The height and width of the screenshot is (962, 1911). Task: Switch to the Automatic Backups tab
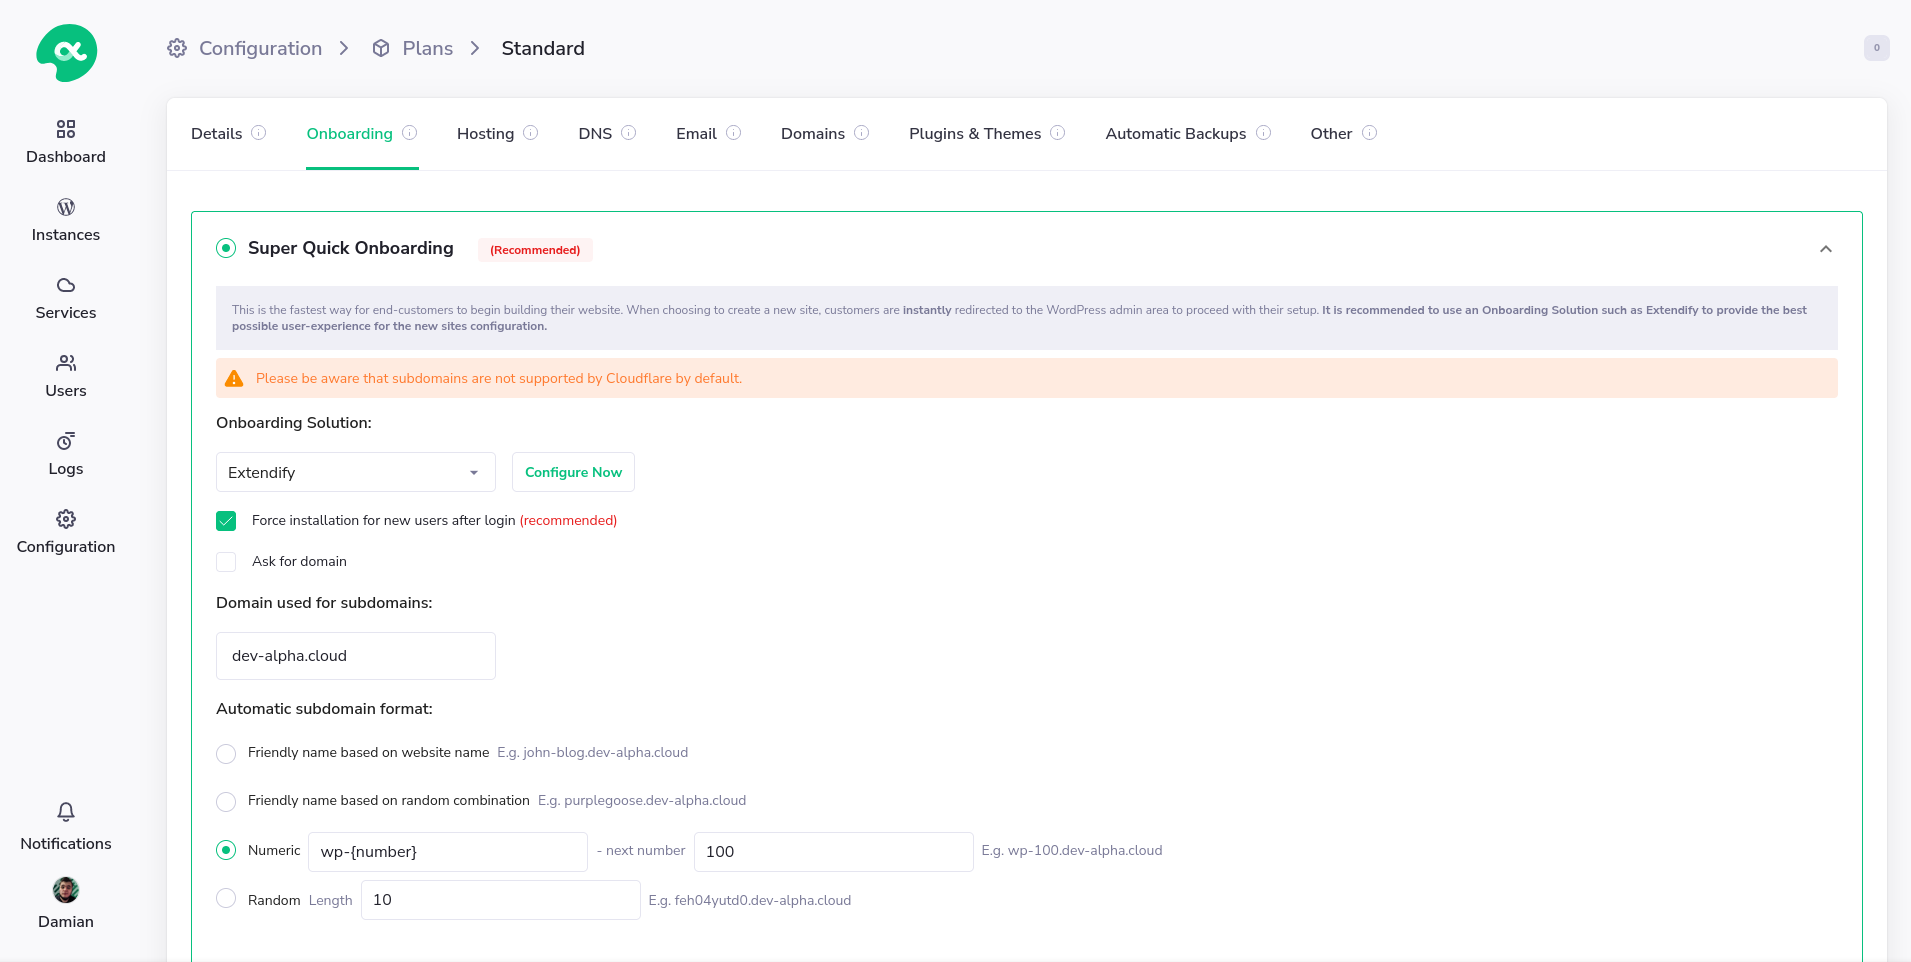coord(1176,134)
